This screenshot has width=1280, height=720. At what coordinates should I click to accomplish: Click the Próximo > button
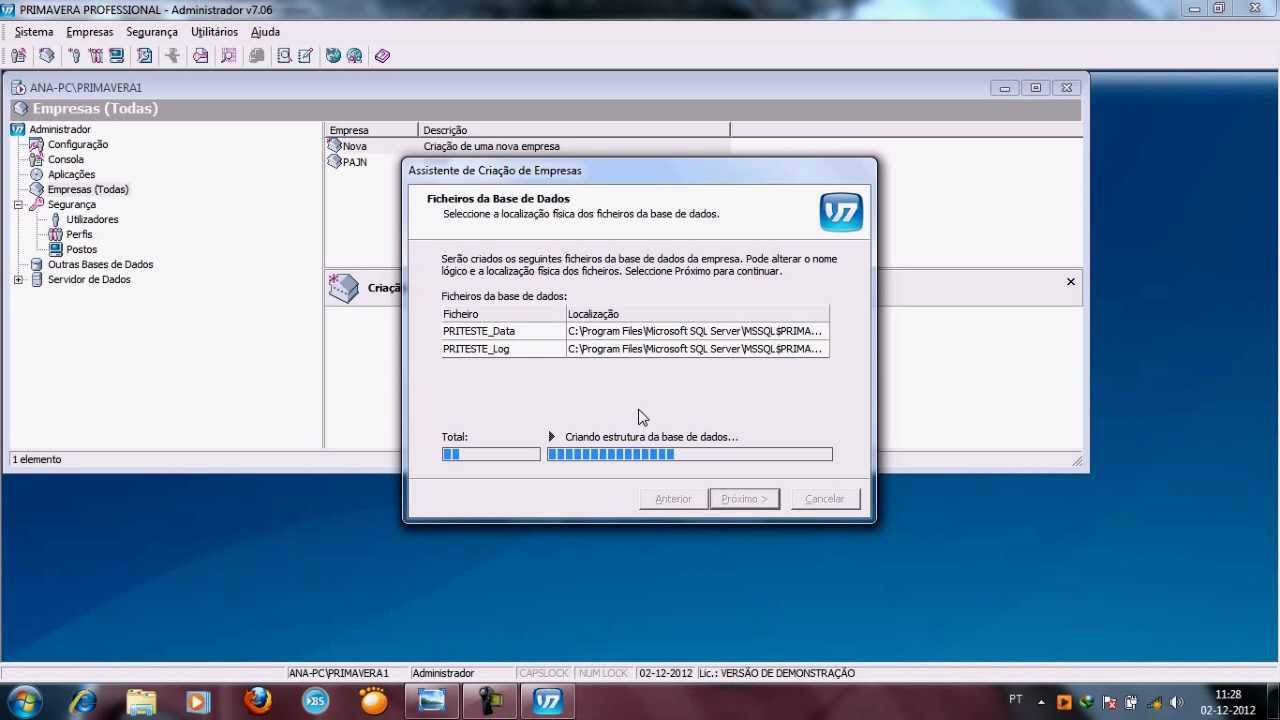[744, 498]
